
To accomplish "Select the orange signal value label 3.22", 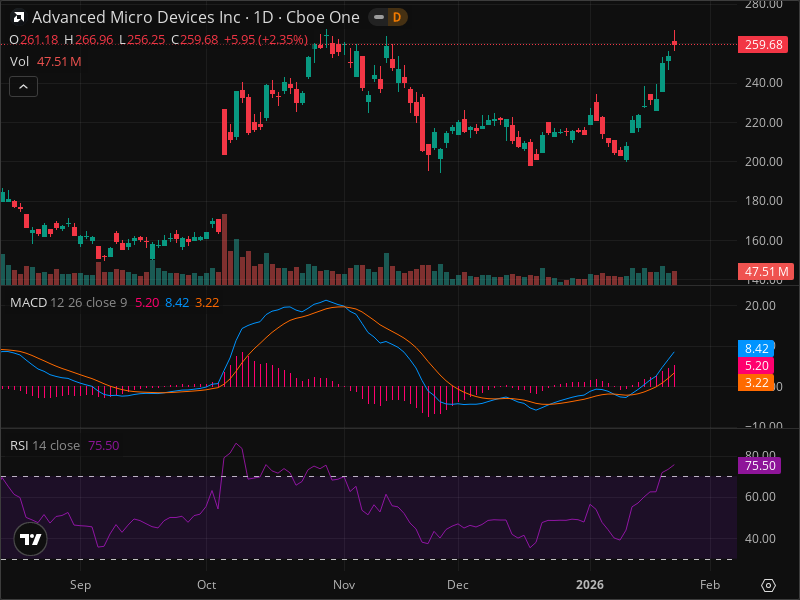I will coord(756,383).
